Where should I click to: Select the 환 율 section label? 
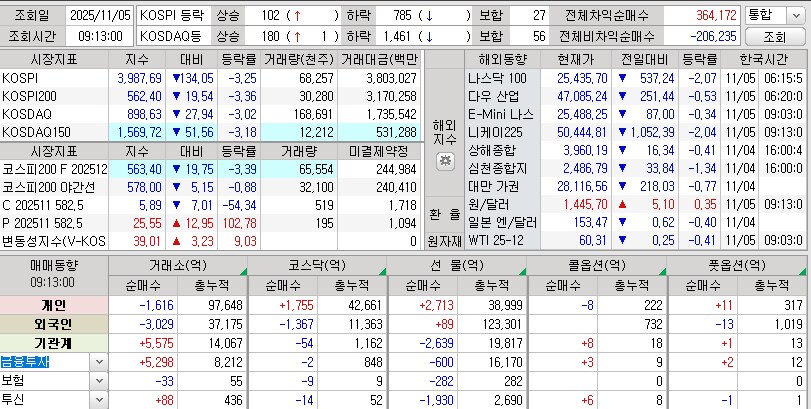(445, 214)
